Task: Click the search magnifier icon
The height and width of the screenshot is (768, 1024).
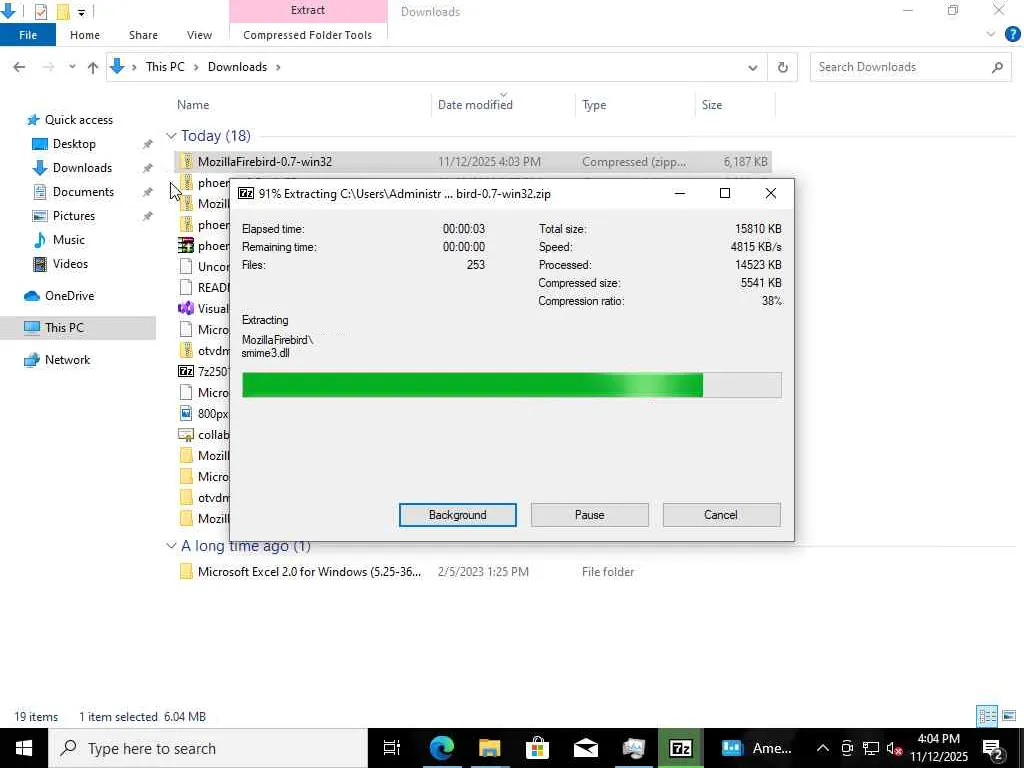Action: tap(997, 67)
